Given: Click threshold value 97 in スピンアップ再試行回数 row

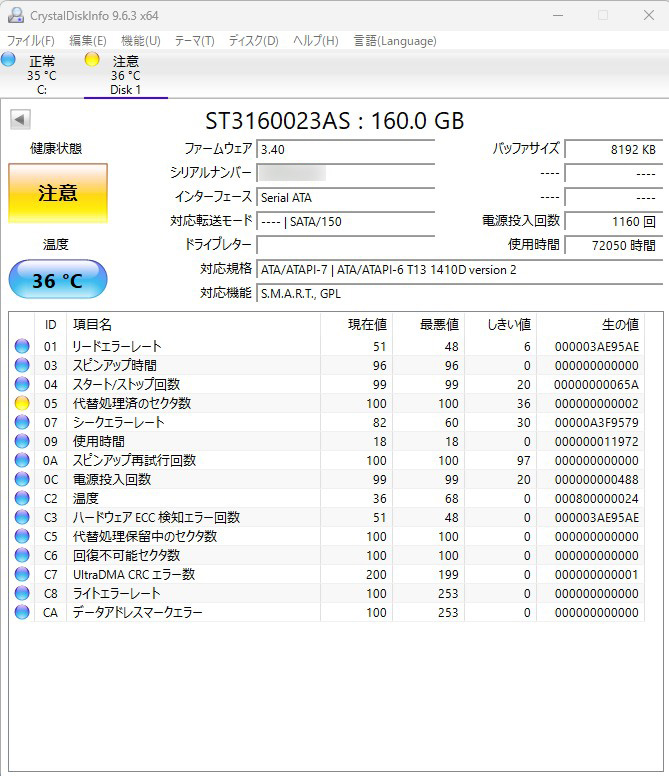Looking at the screenshot, I should pyautogui.click(x=524, y=461).
